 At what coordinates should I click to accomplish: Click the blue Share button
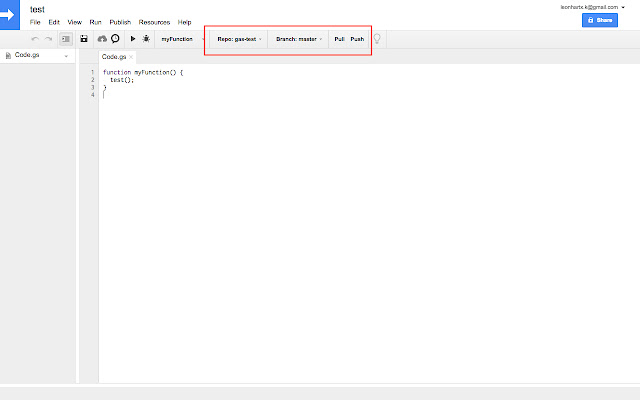click(x=600, y=20)
